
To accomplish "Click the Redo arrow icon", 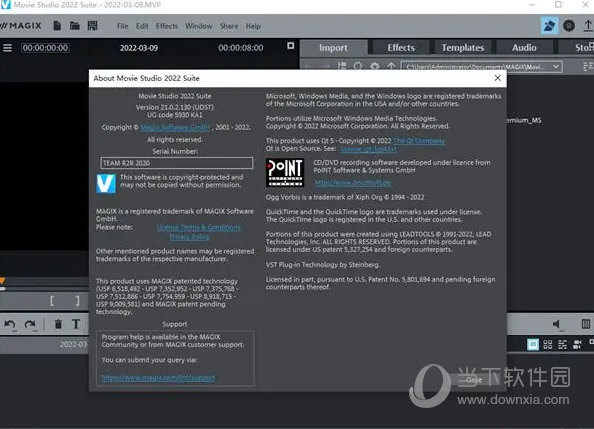I will coord(30,325).
